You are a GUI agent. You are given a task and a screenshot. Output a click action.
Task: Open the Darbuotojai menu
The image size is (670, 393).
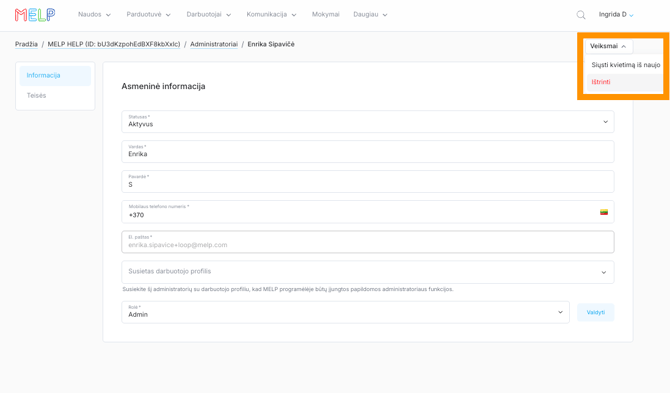pyautogui.click(x=209, y=15)
